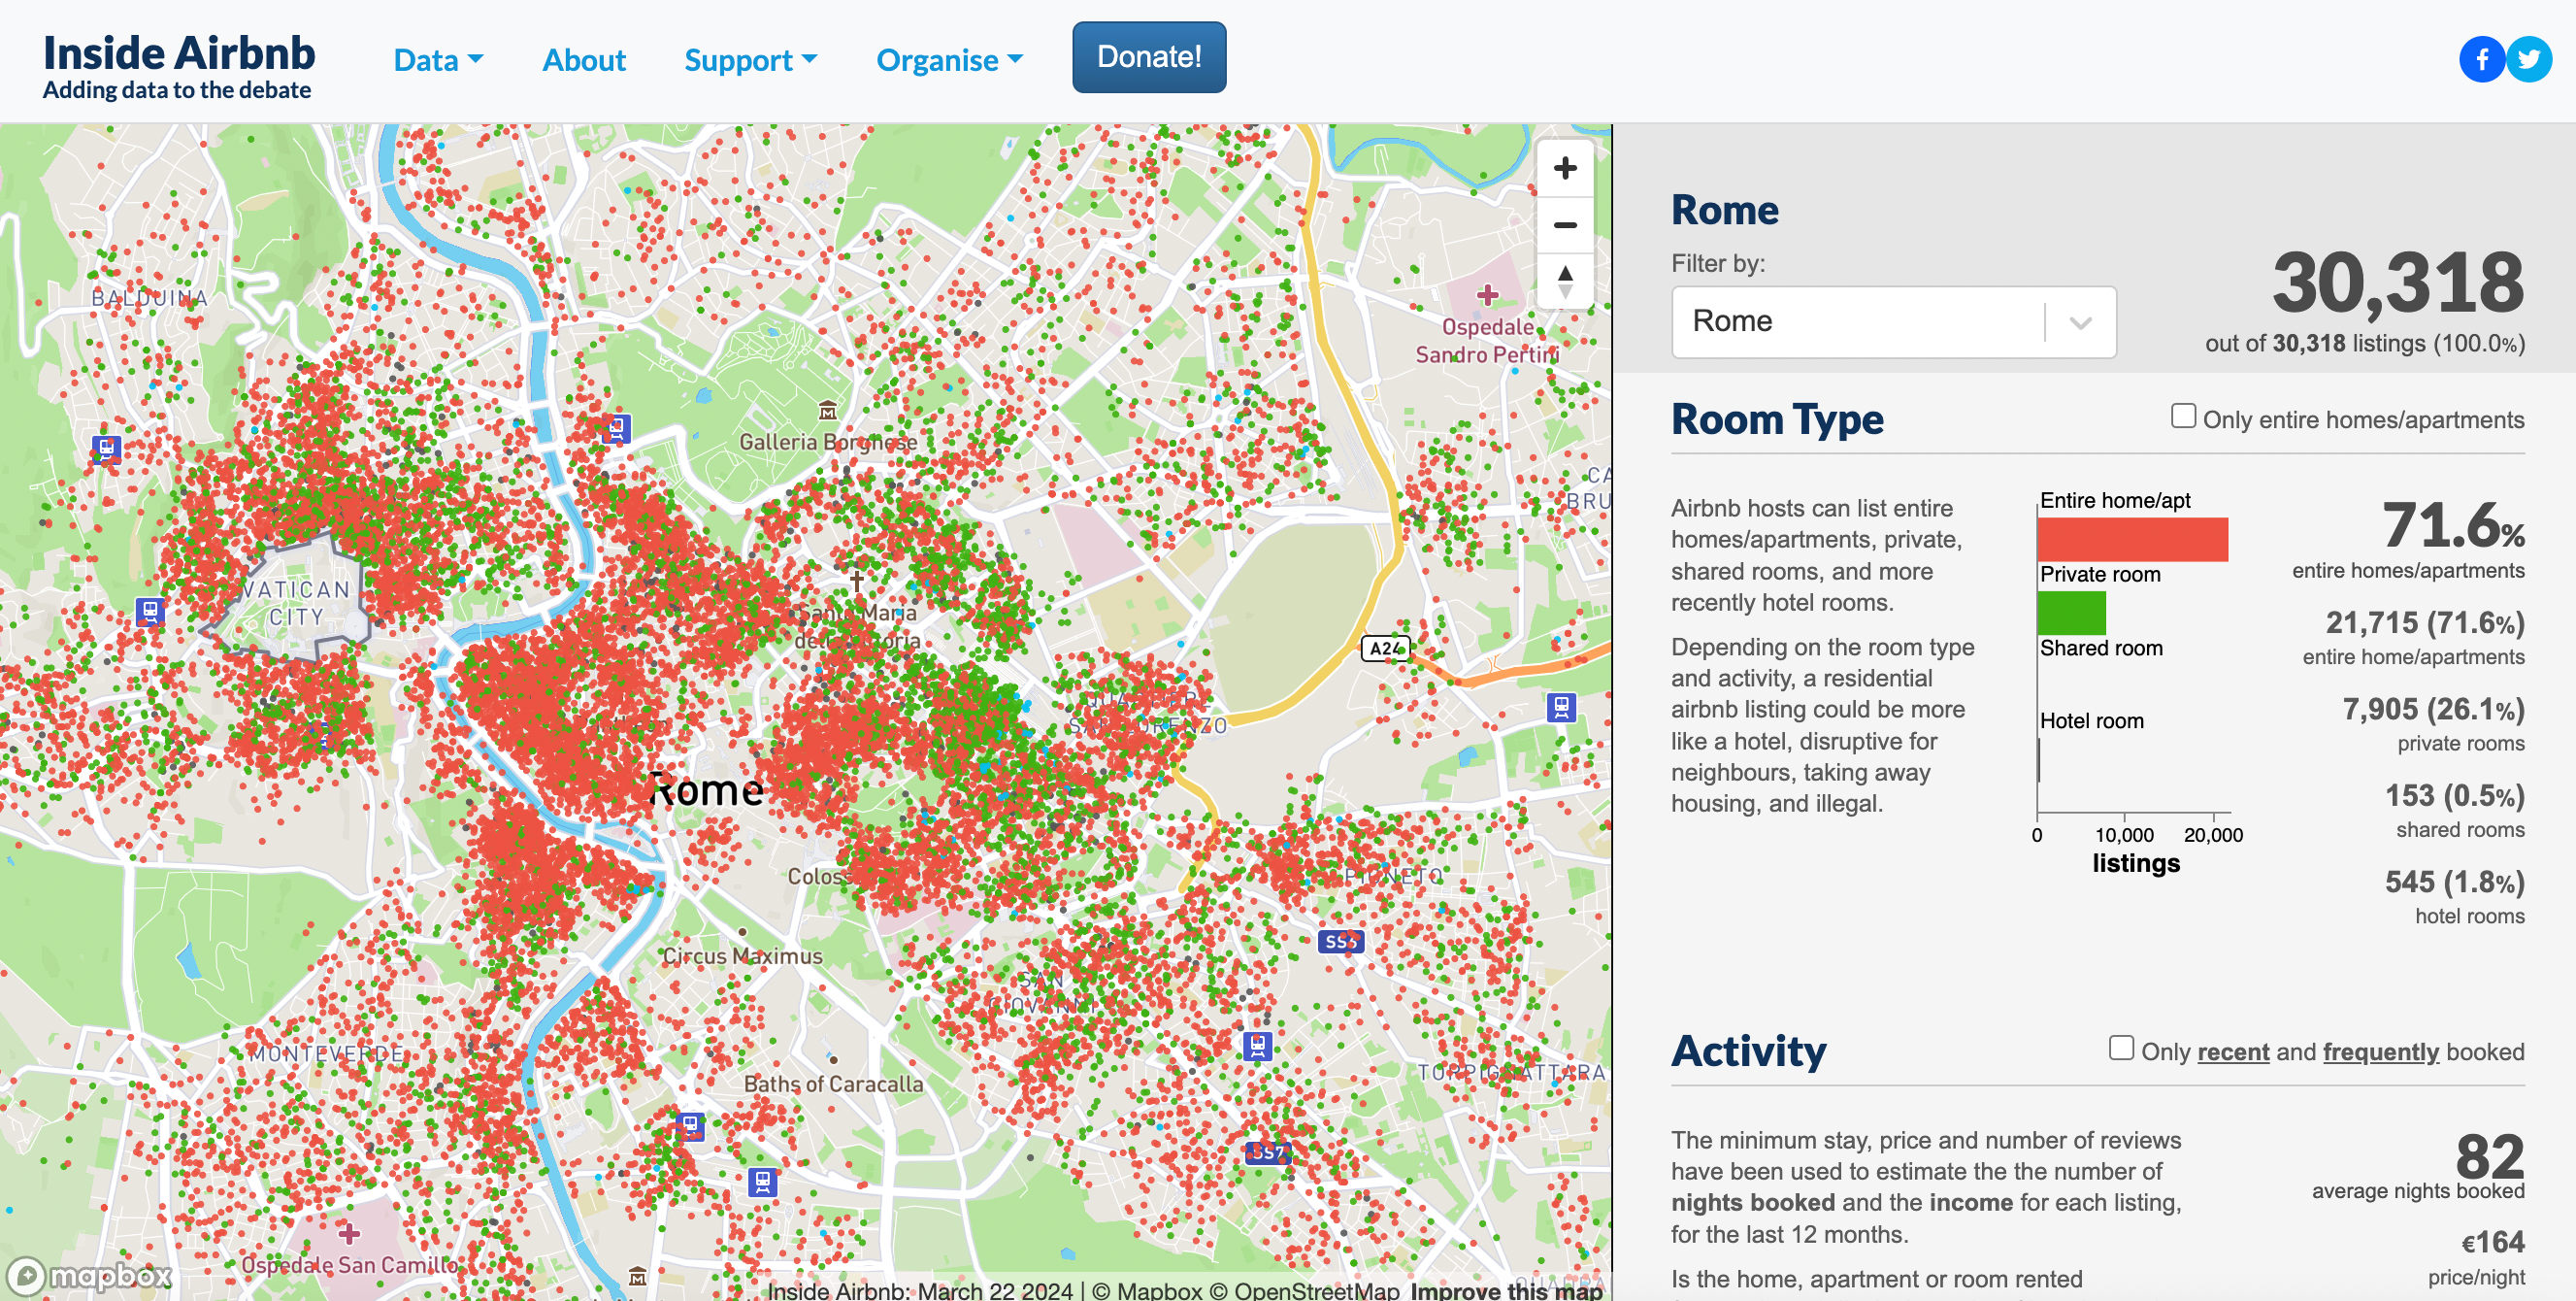Reset map bearing with compass icon
The height and width of the screenshot is (1301, 2576).
click(x=1565, y=282)
